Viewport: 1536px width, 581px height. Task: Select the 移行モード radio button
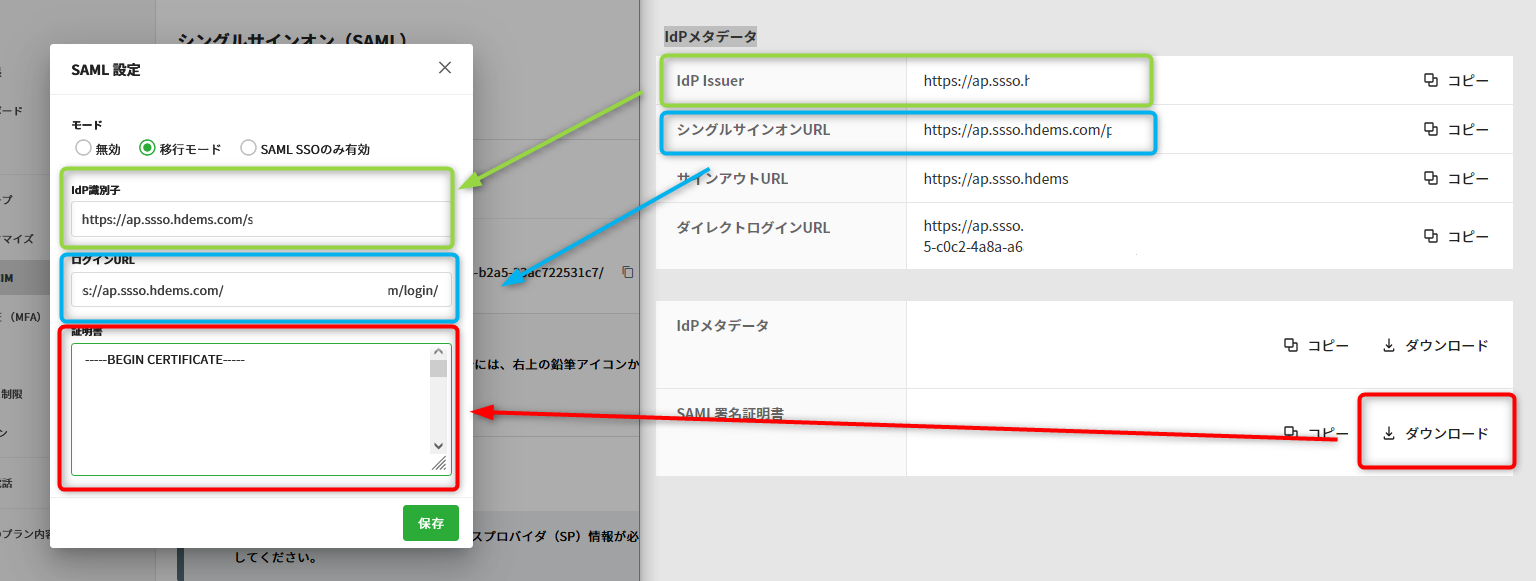[x=148, y=148]
